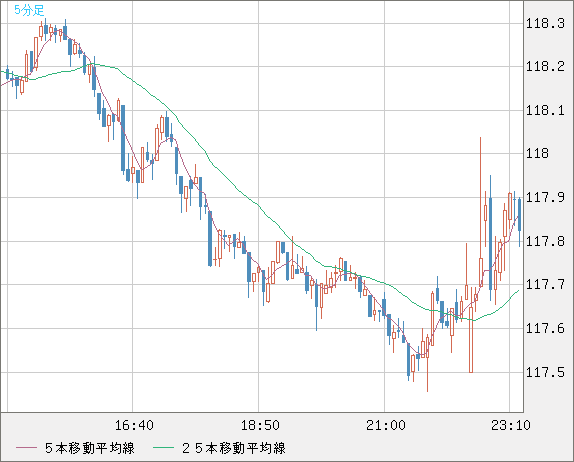Click the 117.5 price axis label
The width and height of the screenshot is (574, 462).
(x=545, y=372)
